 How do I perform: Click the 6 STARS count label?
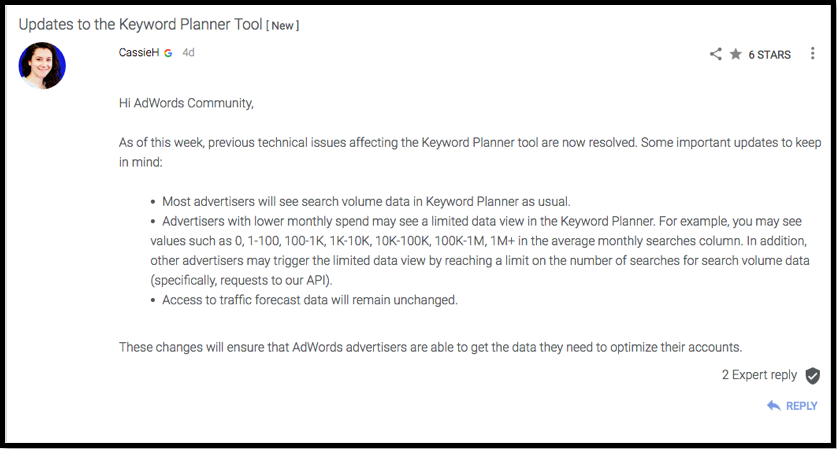pos(769,54)
